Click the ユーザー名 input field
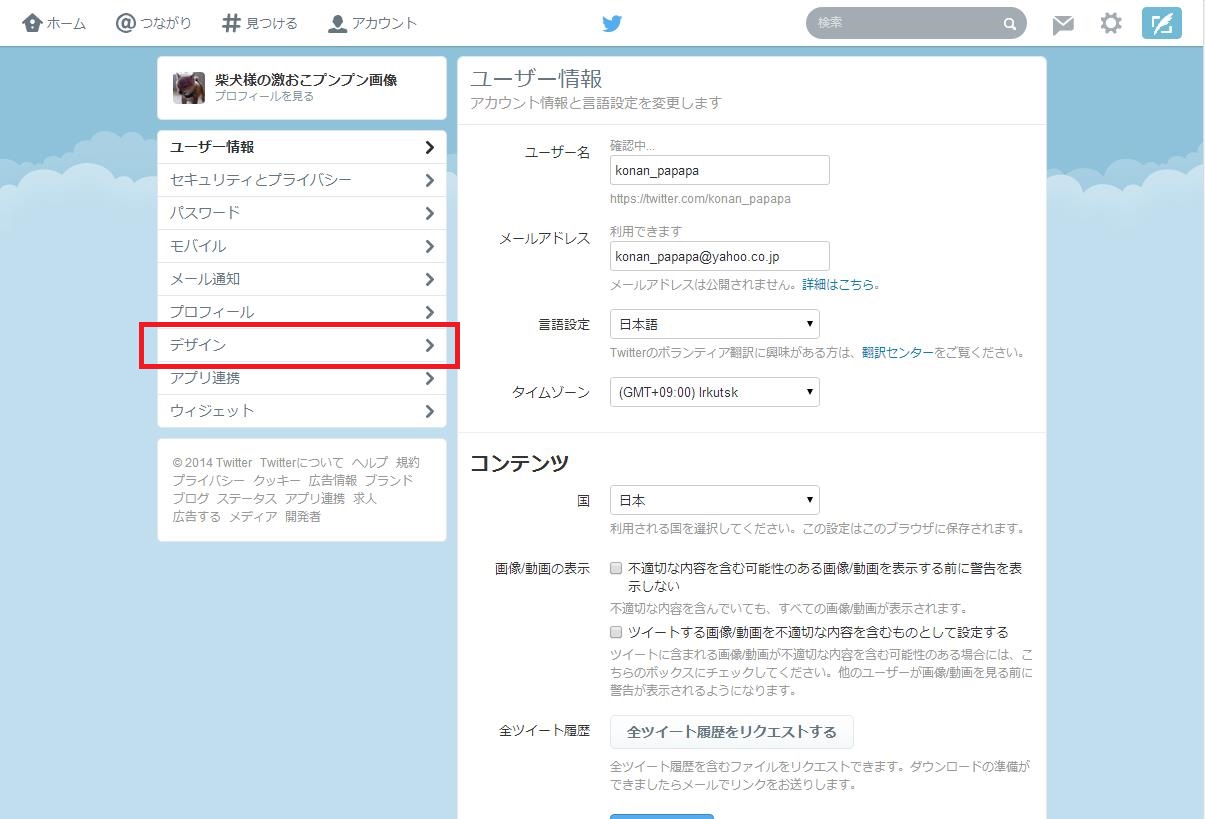Image resolution: width=1205 pixels, height=819 pixels. click(x=720, y=170)
